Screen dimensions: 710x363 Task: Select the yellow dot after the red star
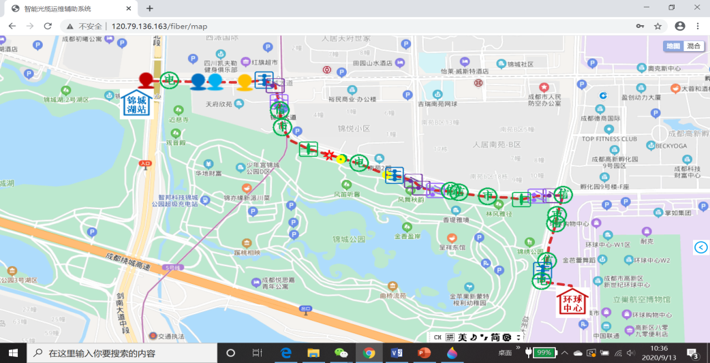342,158
